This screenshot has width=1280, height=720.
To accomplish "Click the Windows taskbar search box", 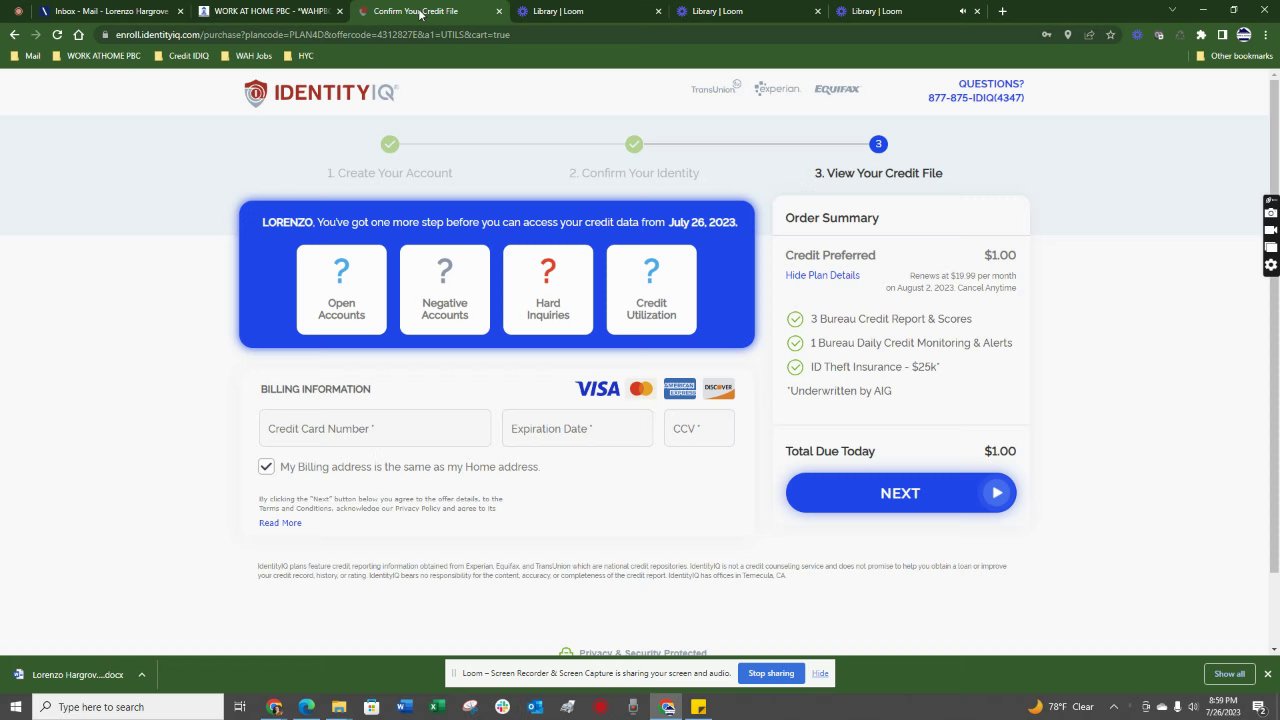I will [x=127, y=707].
